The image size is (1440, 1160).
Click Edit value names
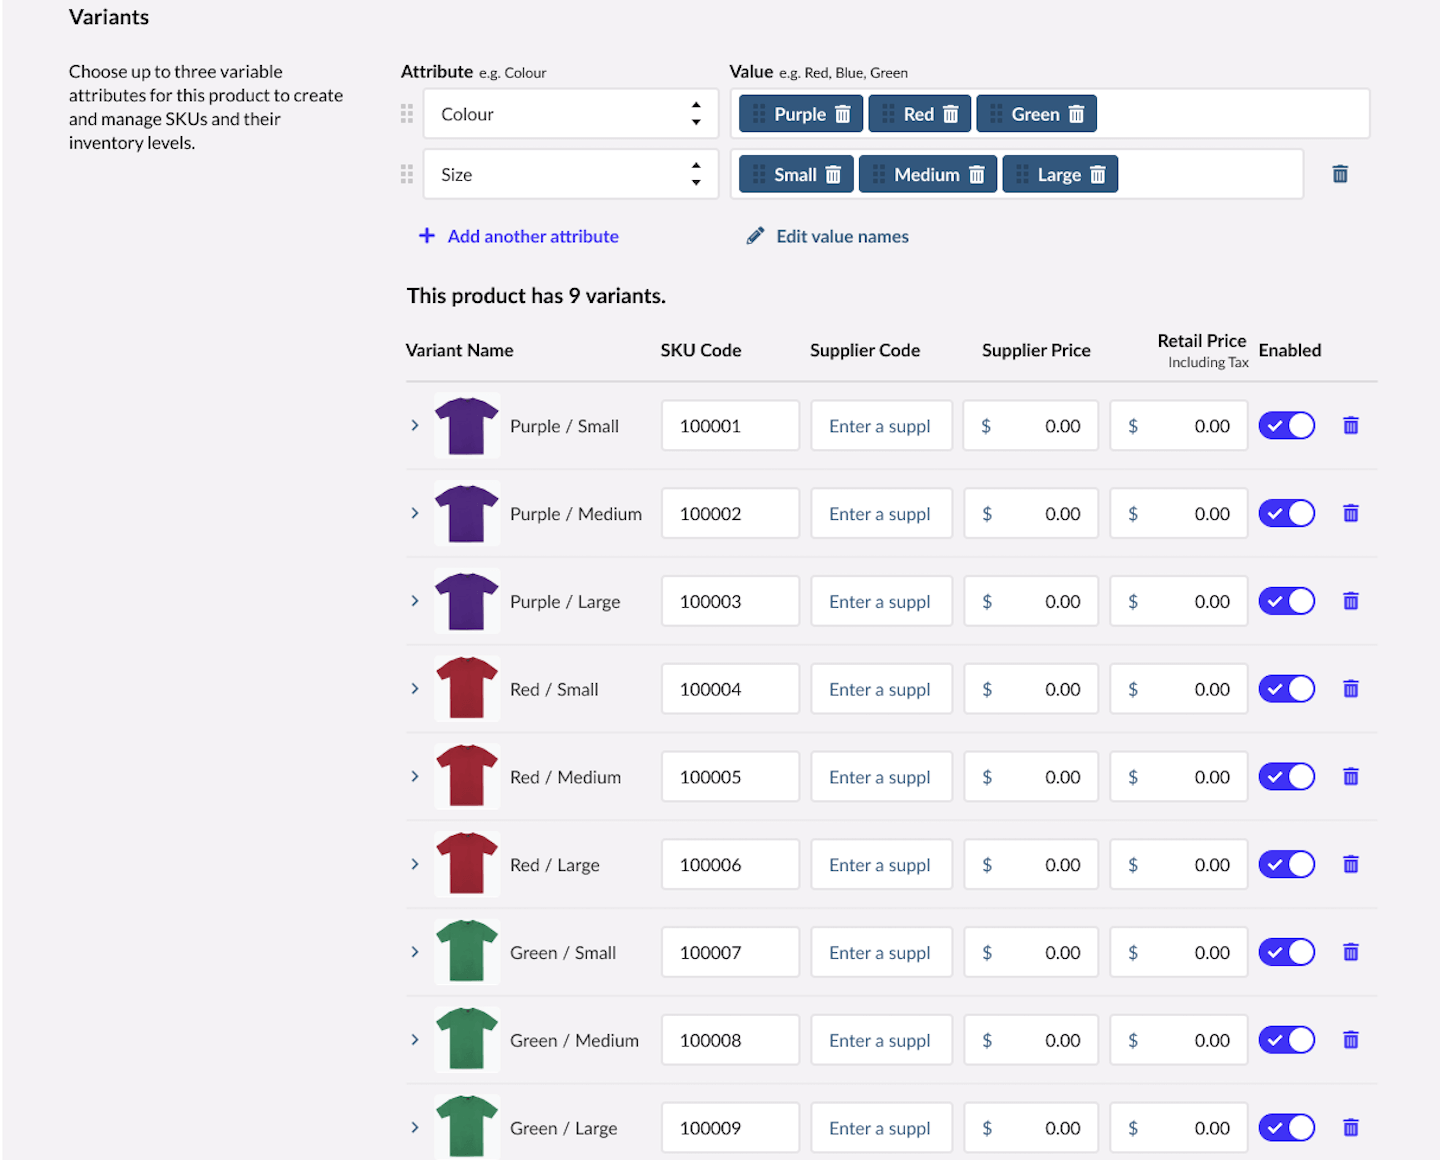point(842,236)
